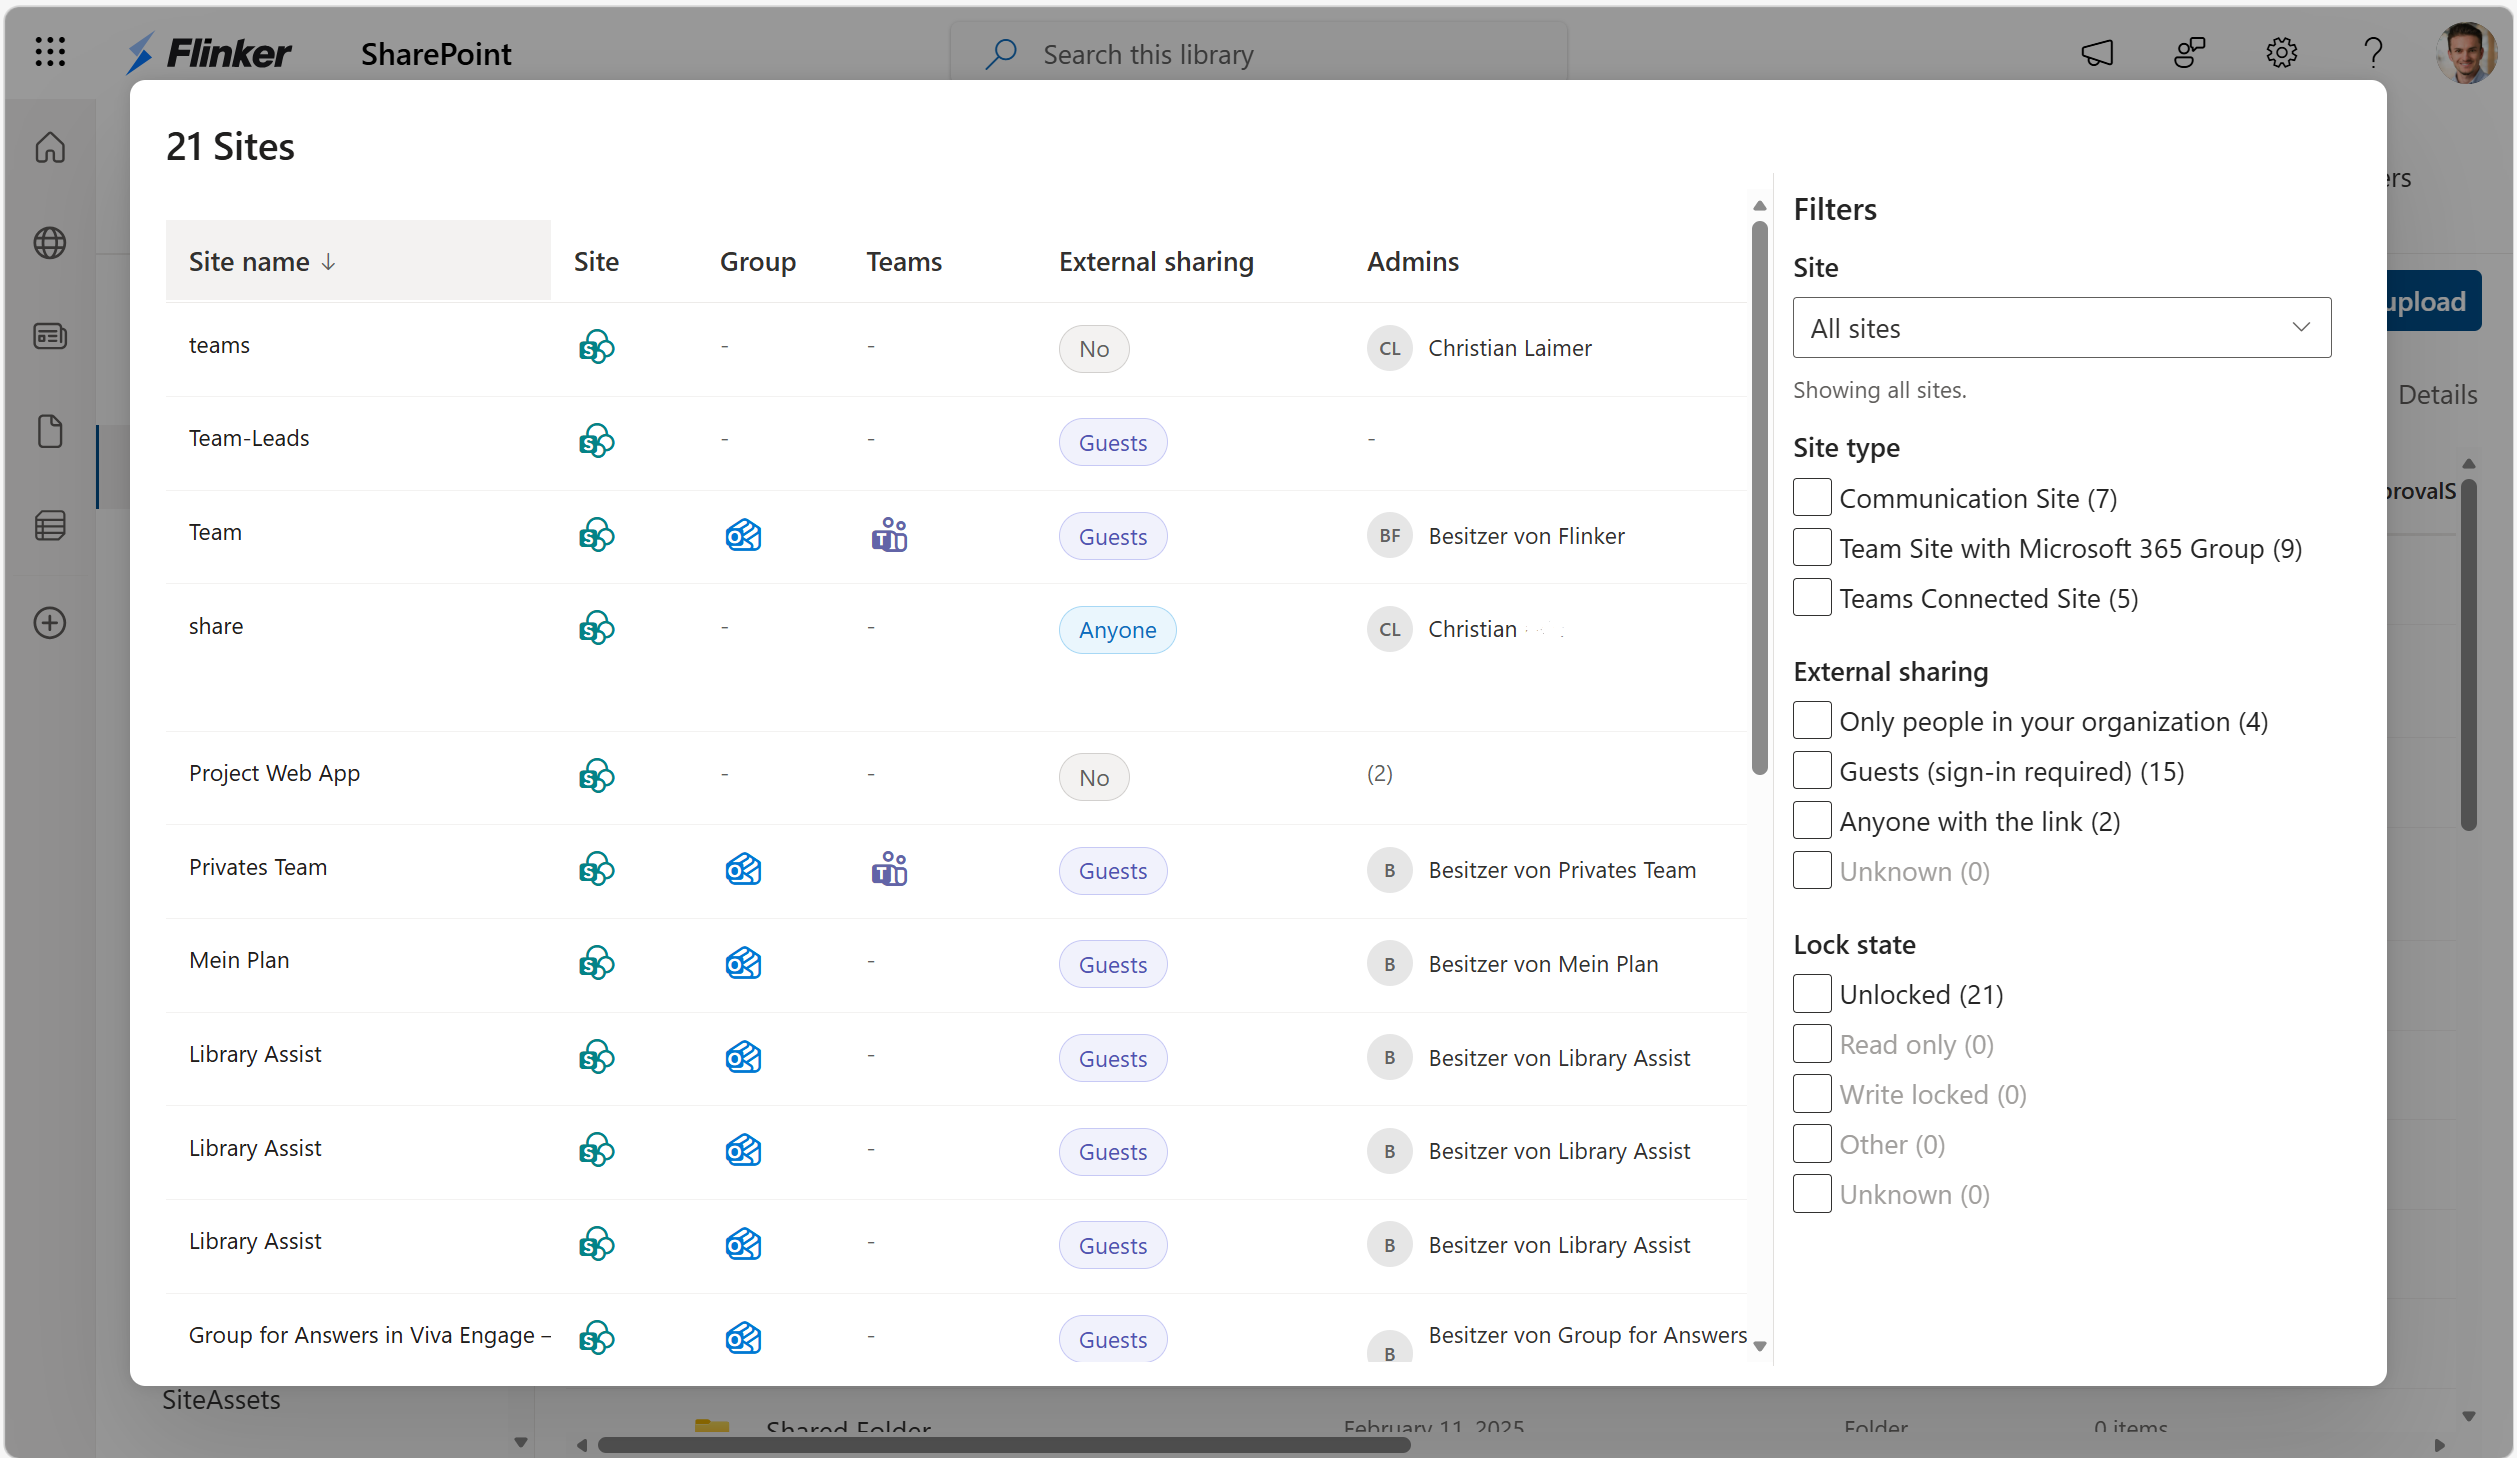Image resolution: width=2517 pixels, height=1458 pixels.
Task: Click the Teams icon in the Privates Team row
Action: (888, 869)
